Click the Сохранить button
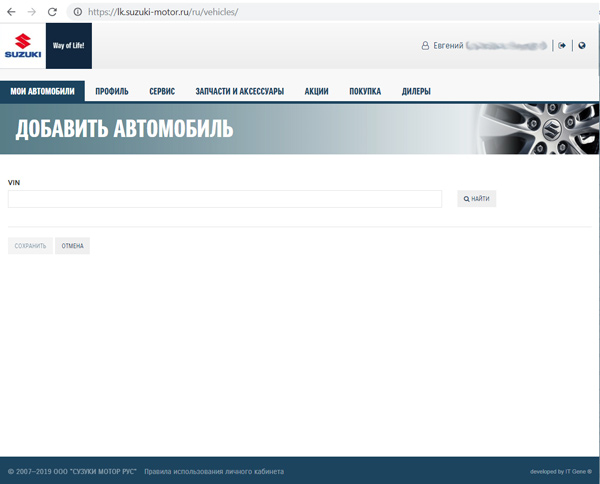Viewport: 600px width, 484px height. coord(30,245)
